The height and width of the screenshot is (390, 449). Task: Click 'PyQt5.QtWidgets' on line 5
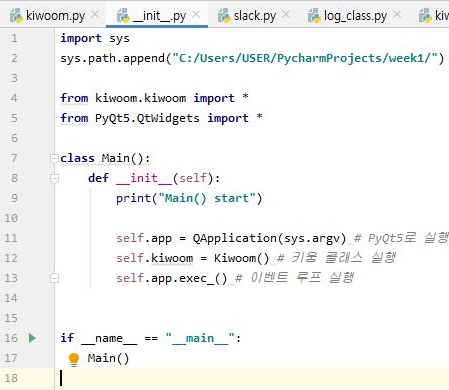[147, 118]
